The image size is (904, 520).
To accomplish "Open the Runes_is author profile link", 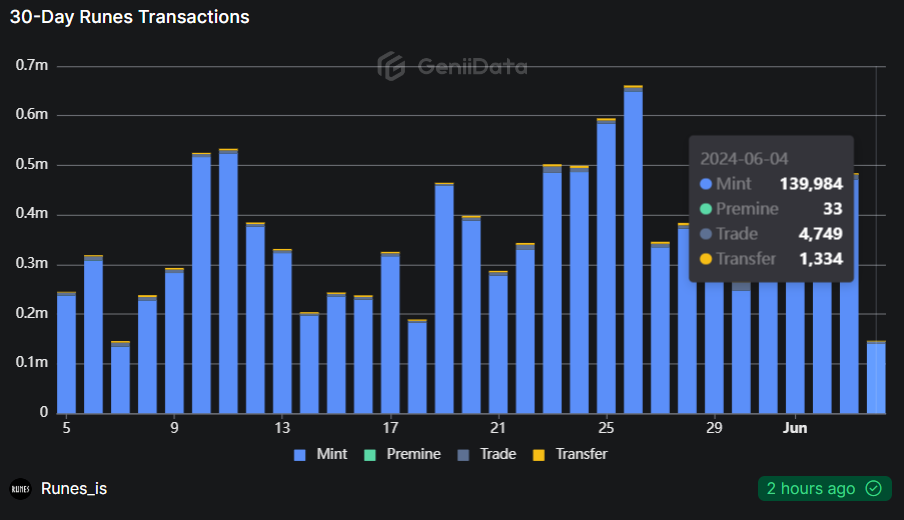I will pos(74,489).
